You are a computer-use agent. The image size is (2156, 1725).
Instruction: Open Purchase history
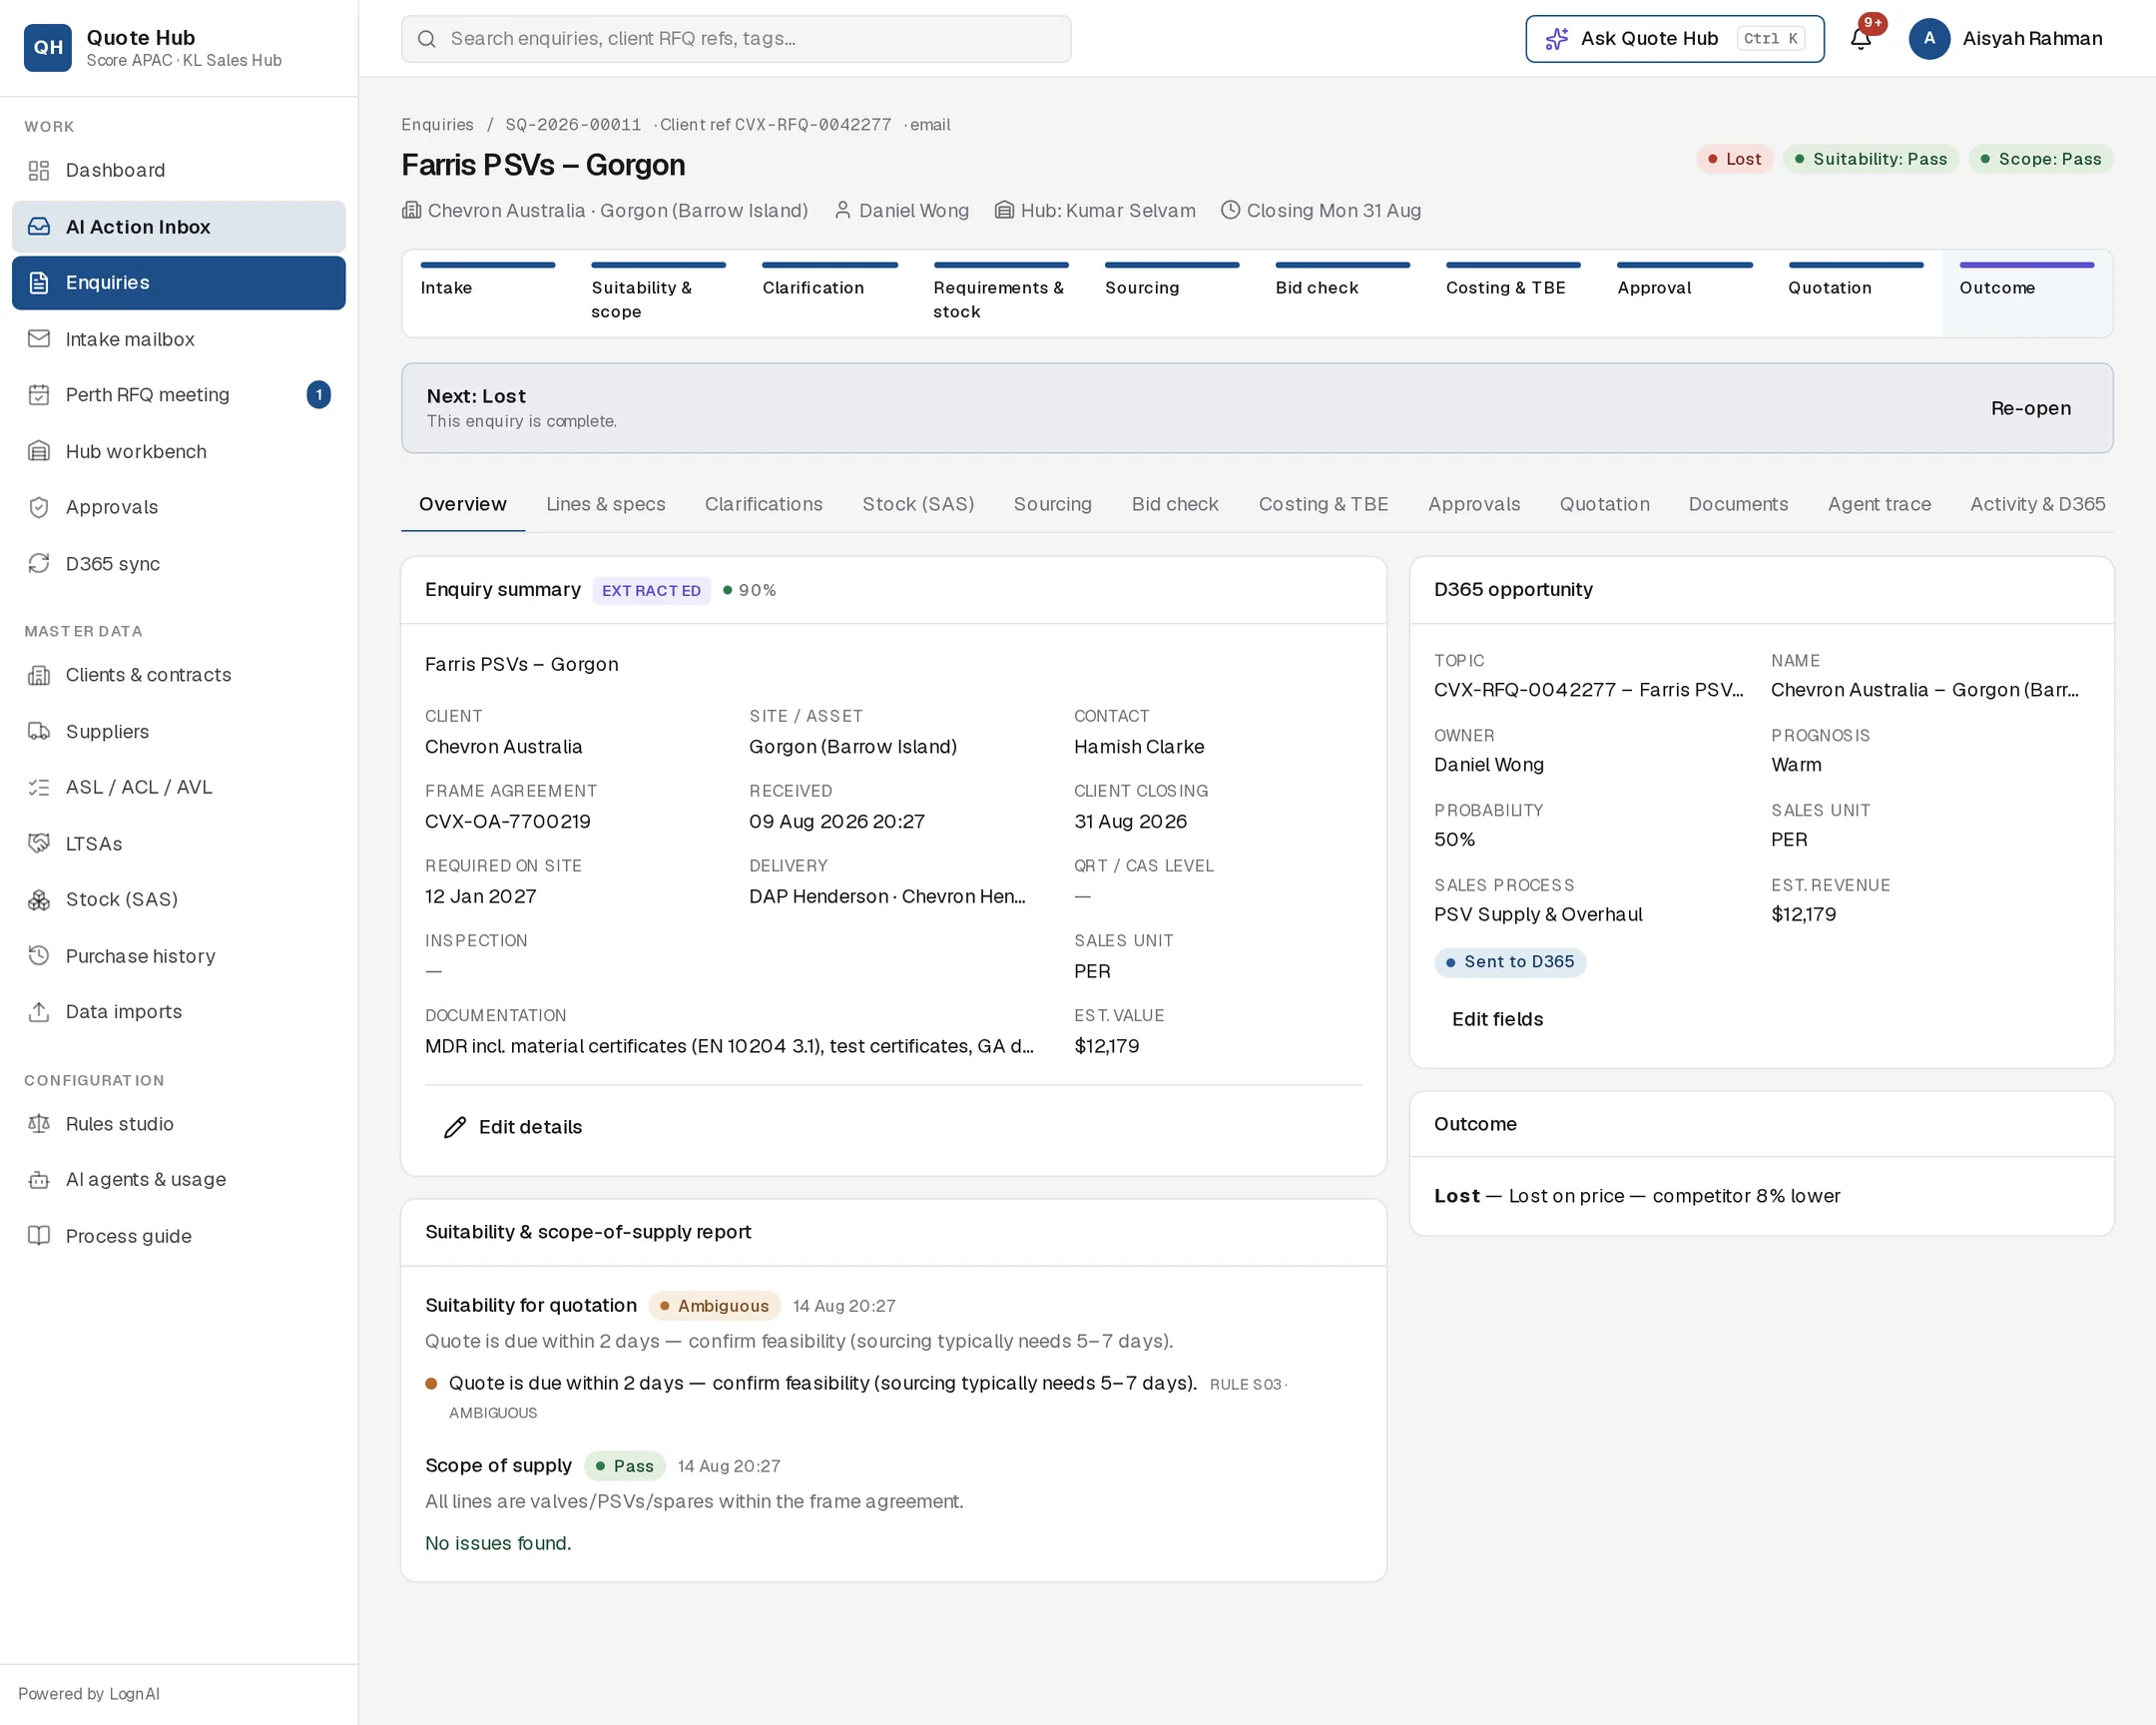[x=179, y=956]
